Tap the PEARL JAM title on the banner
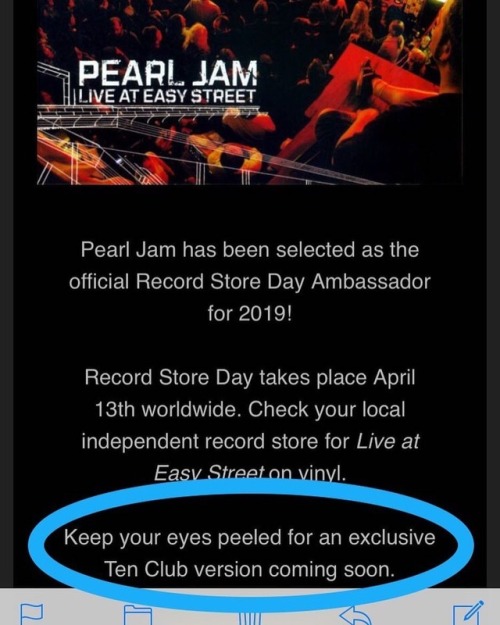This screenshot has height=625, width=500. pyautogui.click(x=167, y=73)
